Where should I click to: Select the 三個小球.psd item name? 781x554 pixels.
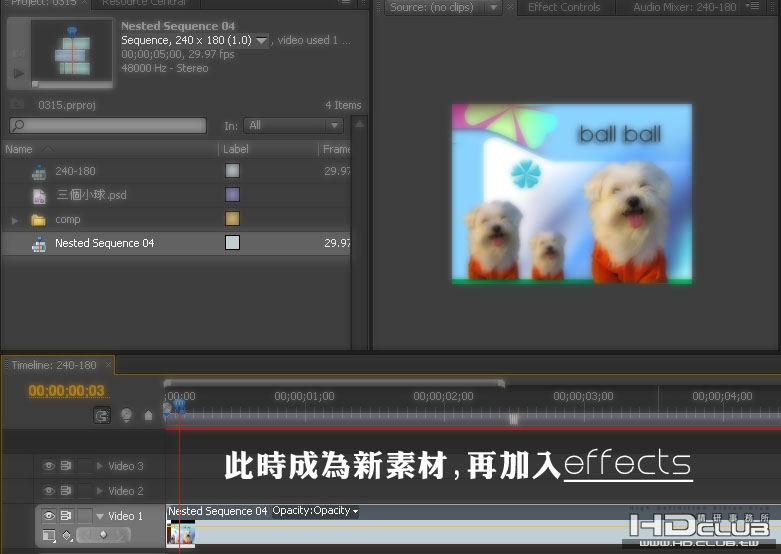click(x=91, y=195)
